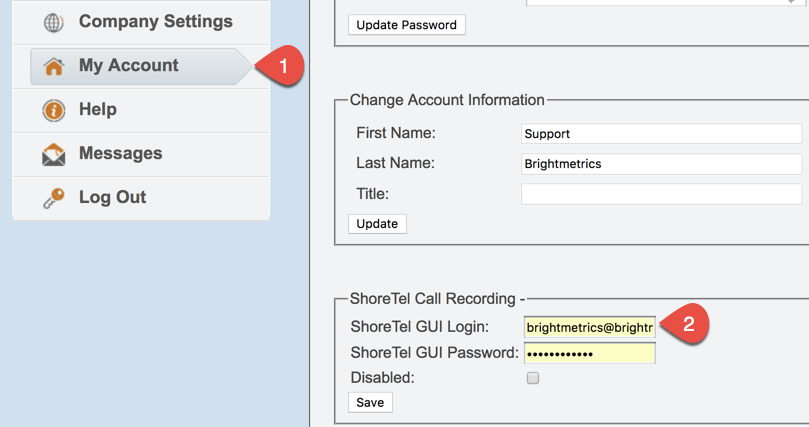Choose the Log Out text label
Viewport: 809px width, 427px height.
112,198
